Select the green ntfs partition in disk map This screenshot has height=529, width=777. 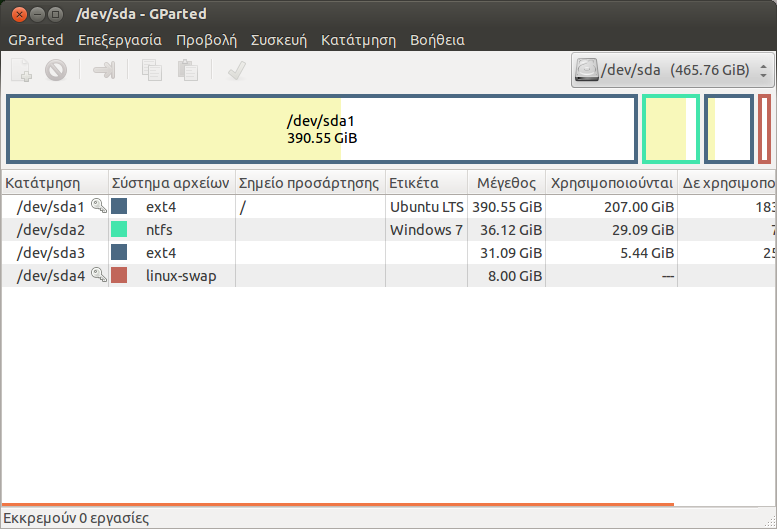670,129
